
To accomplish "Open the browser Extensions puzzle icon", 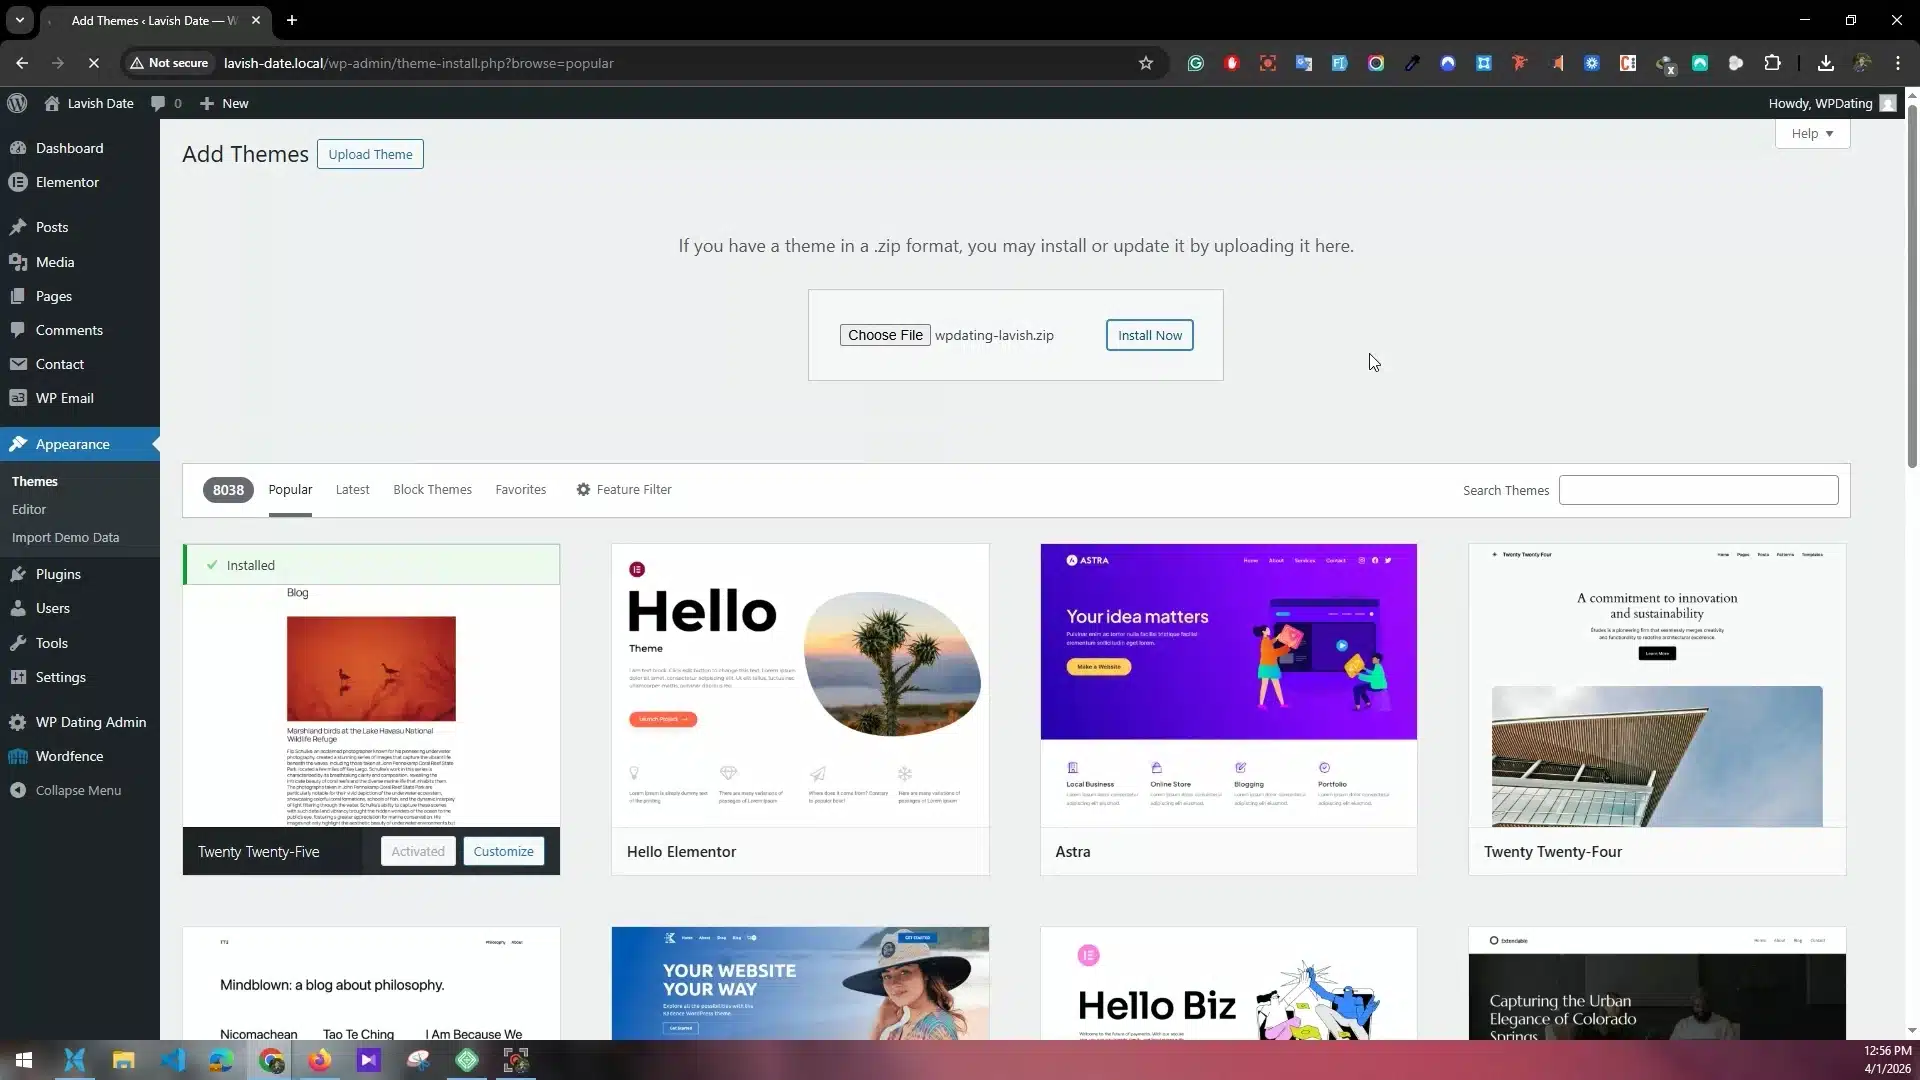I will [x=1772, y=63].
